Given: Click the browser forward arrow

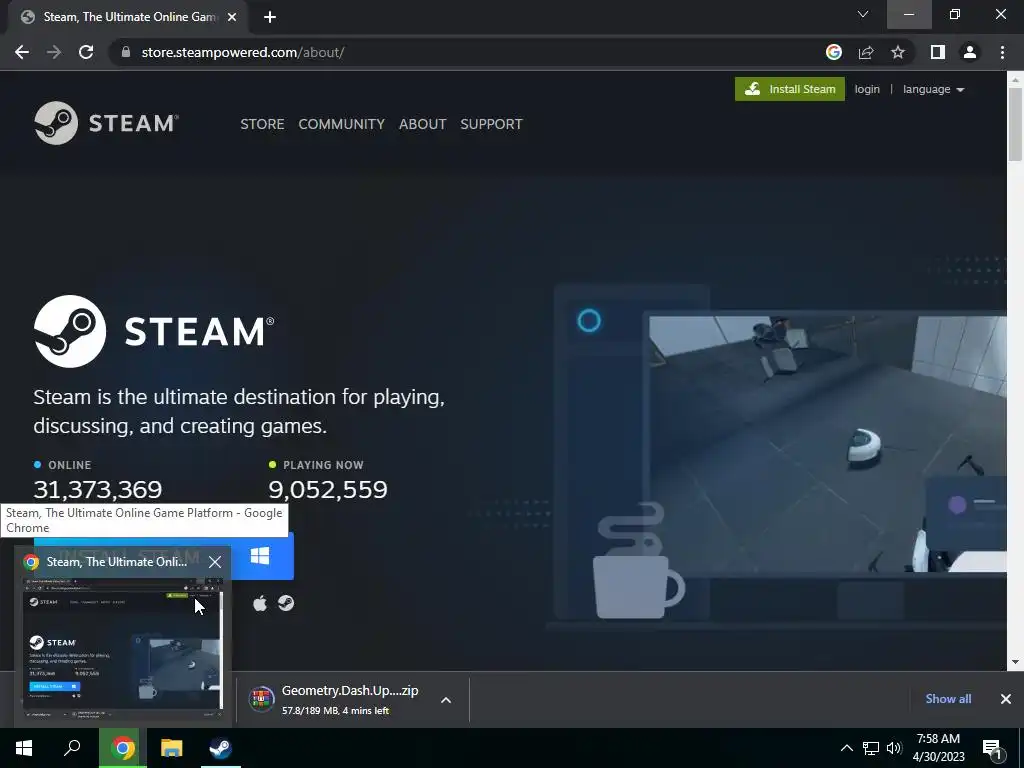Looking at the screenshot, I should tap(54, 52).
